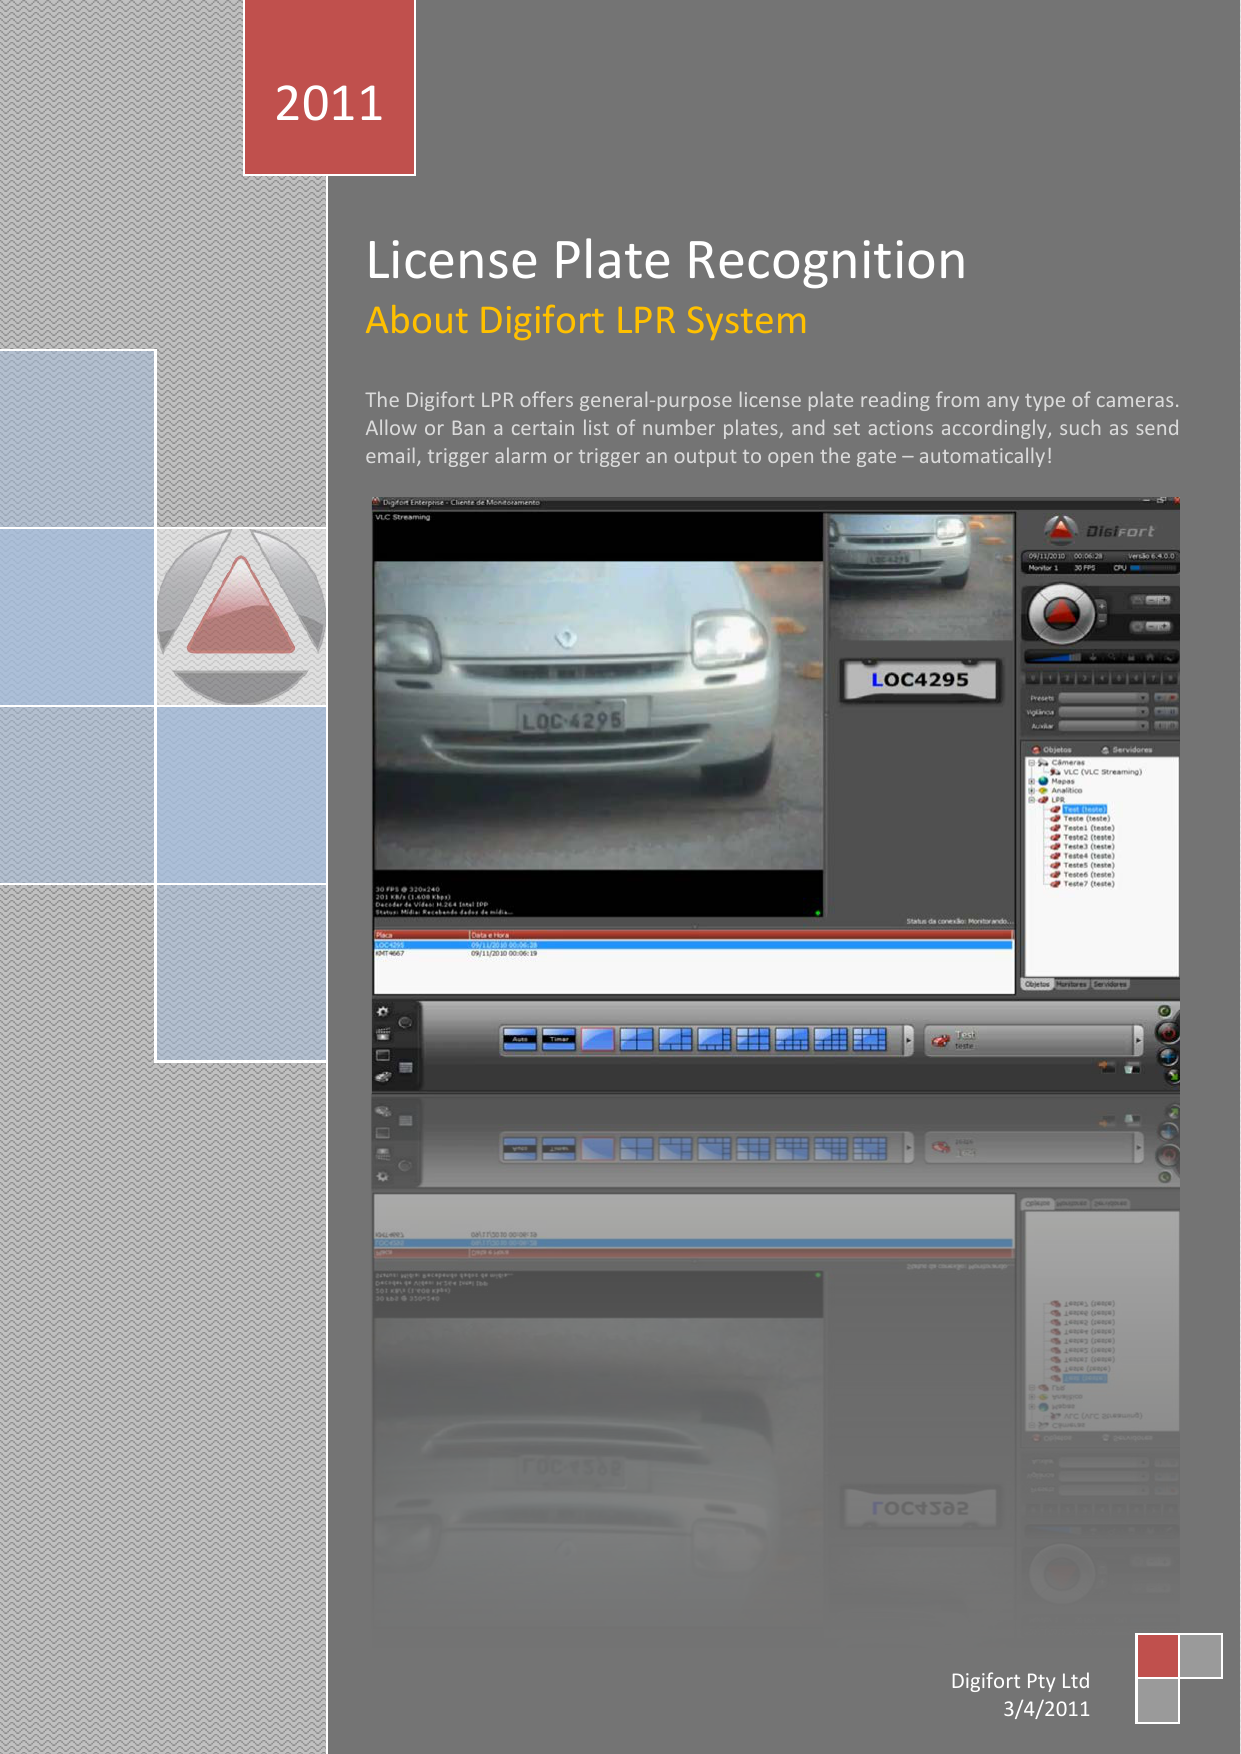
Task: Click the PTZ joystick center red triangle
Action: (x=1061, y=614)
